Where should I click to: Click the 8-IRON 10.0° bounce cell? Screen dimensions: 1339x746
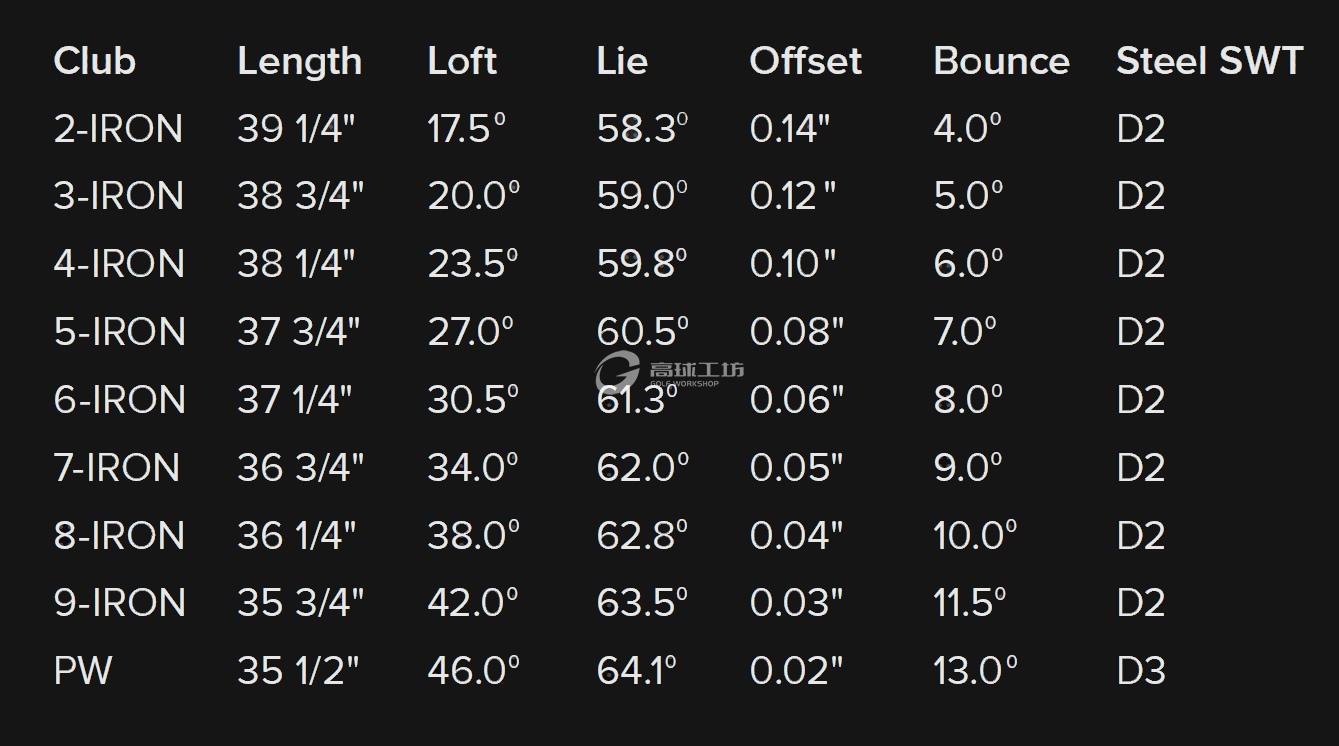tap(975, 535)
